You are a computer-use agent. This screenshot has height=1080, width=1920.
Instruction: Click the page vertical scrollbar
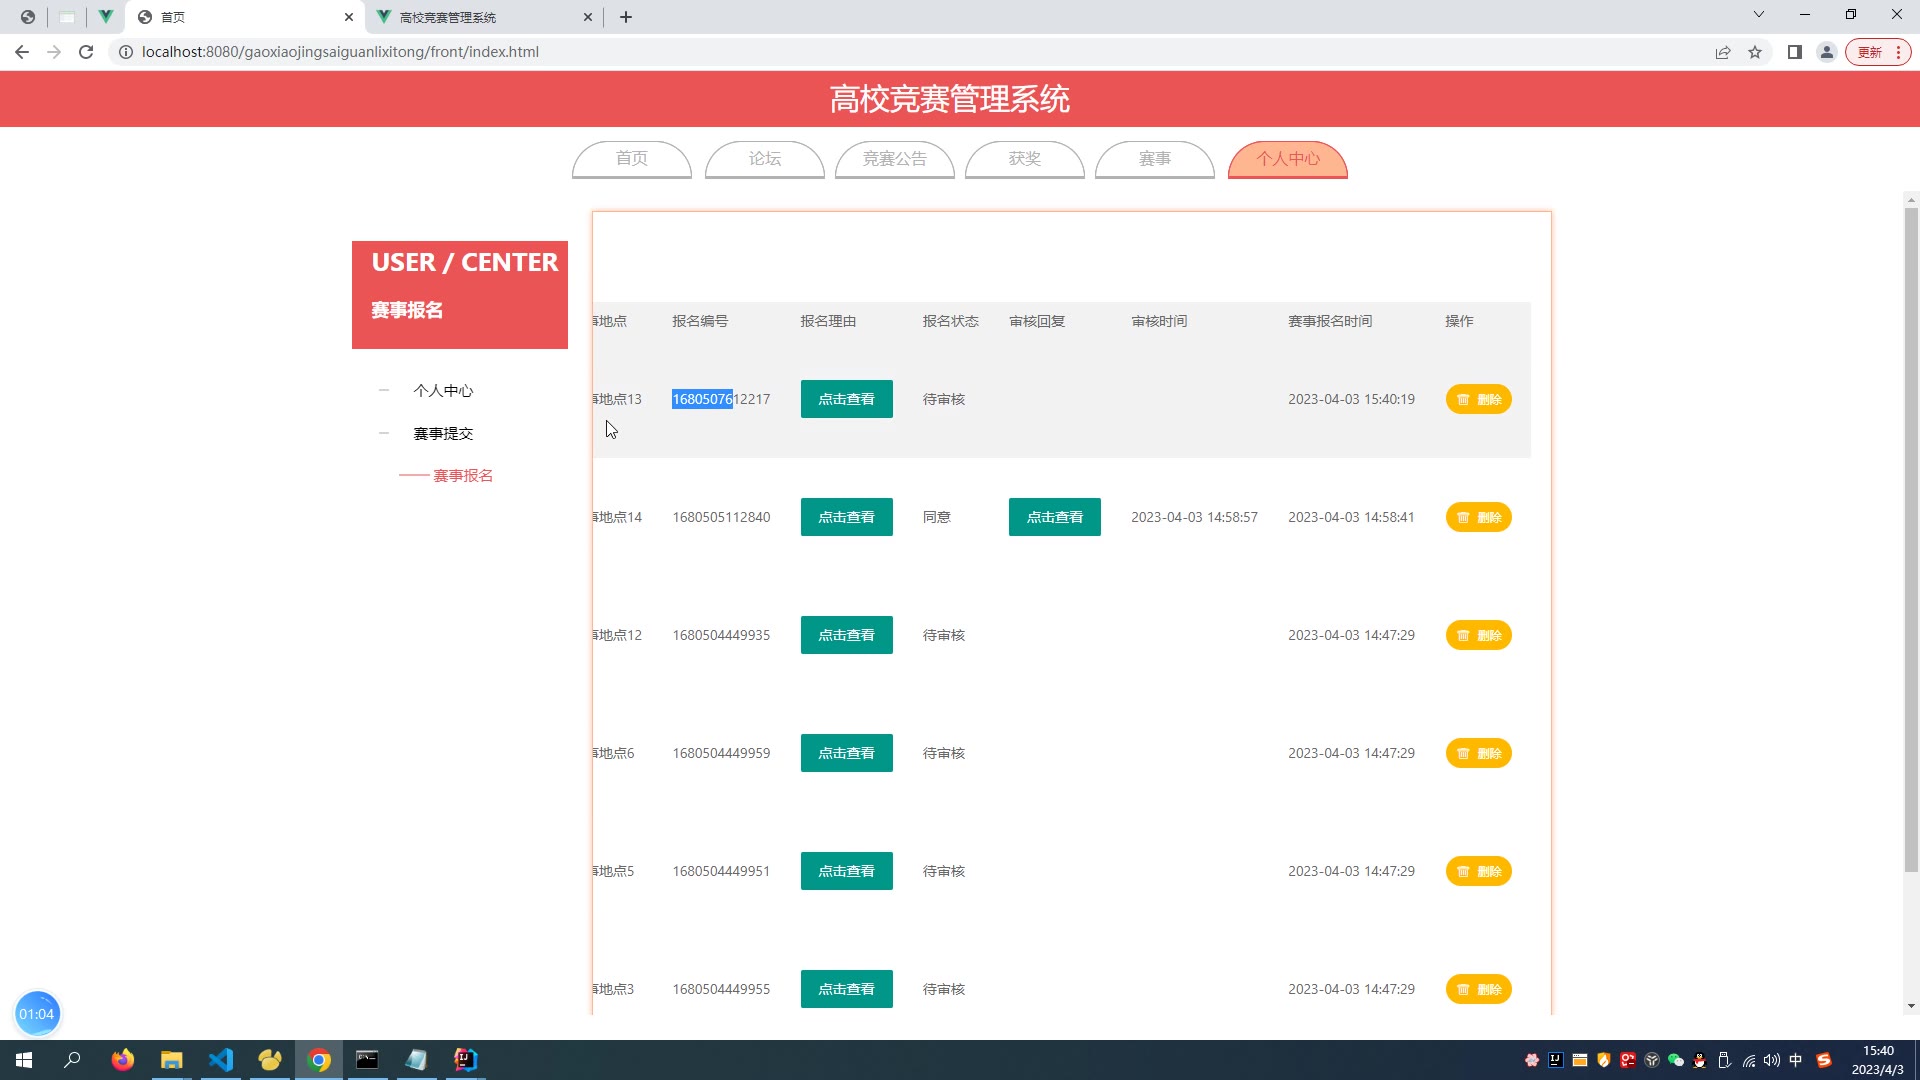1911,540
